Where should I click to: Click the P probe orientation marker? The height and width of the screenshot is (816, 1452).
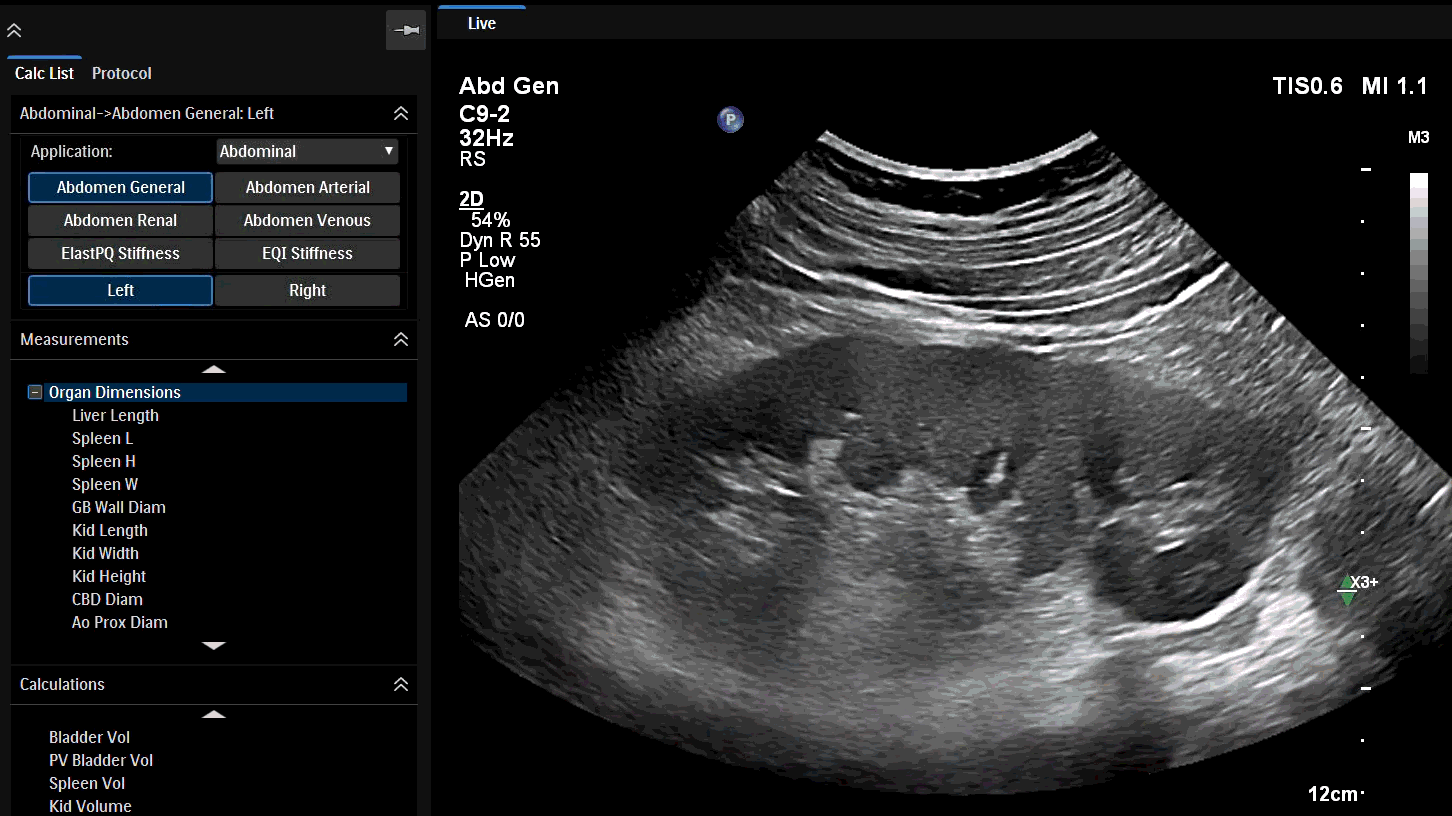tap(730, 119)
